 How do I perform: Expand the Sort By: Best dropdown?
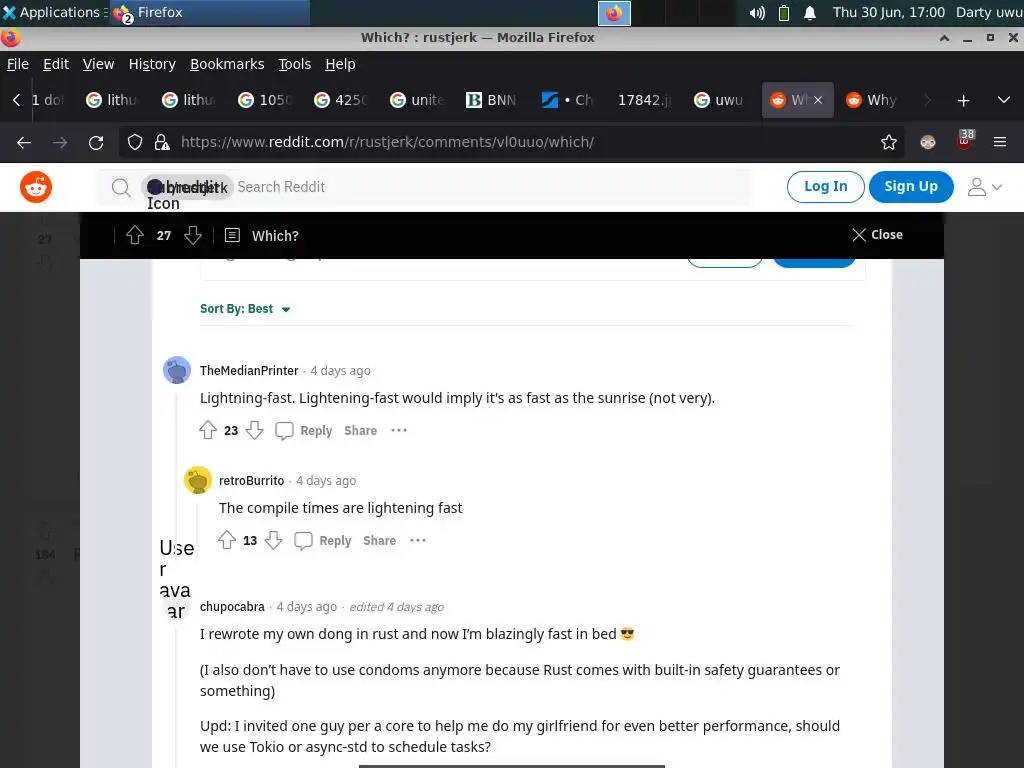pos(245,309)
